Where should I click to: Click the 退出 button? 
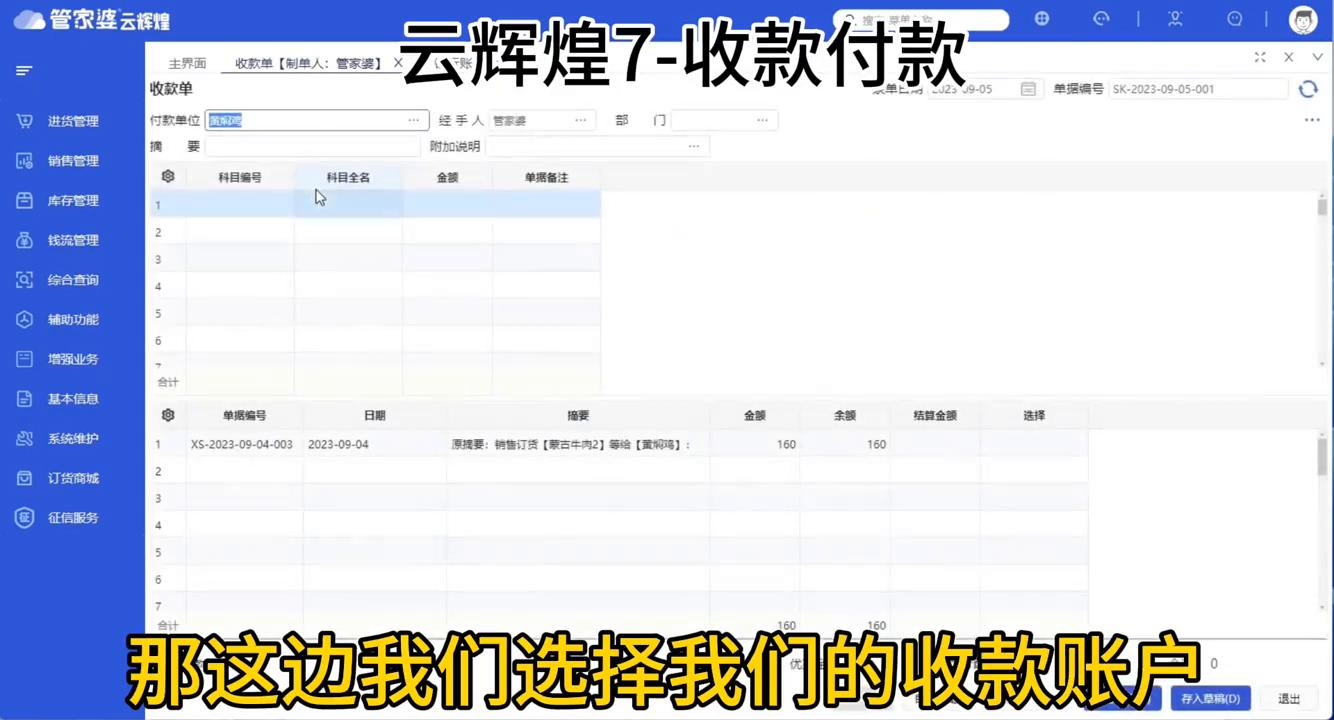[x=1289, y=698]
